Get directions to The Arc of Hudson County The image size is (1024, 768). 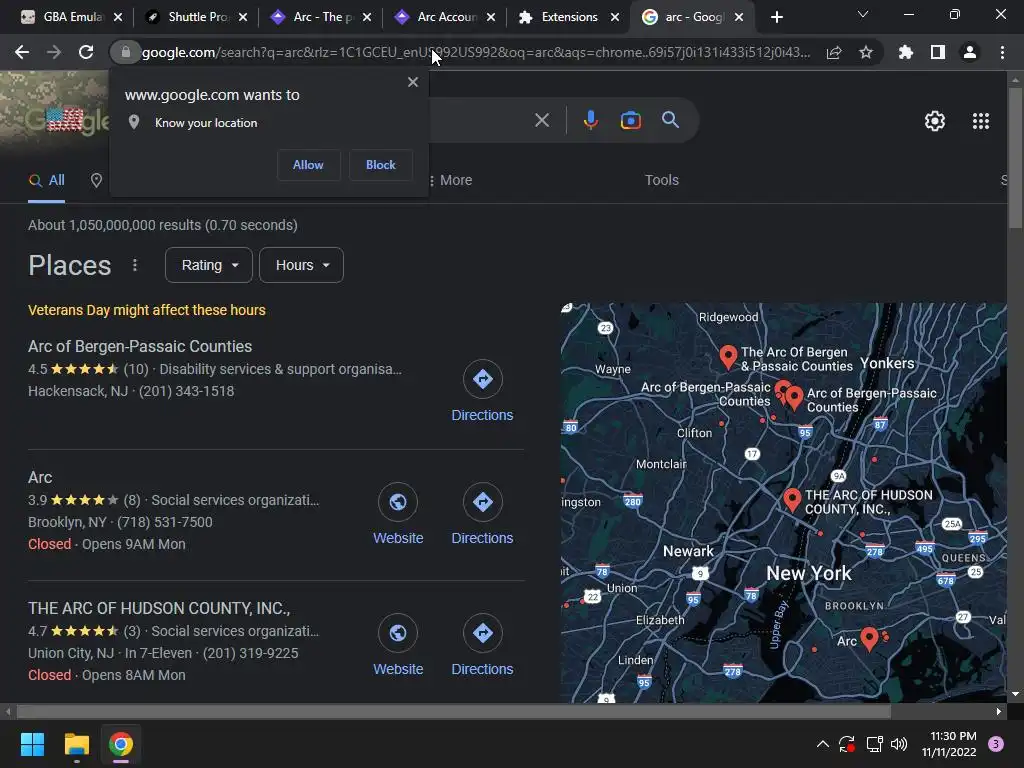(x=482, y=645)
